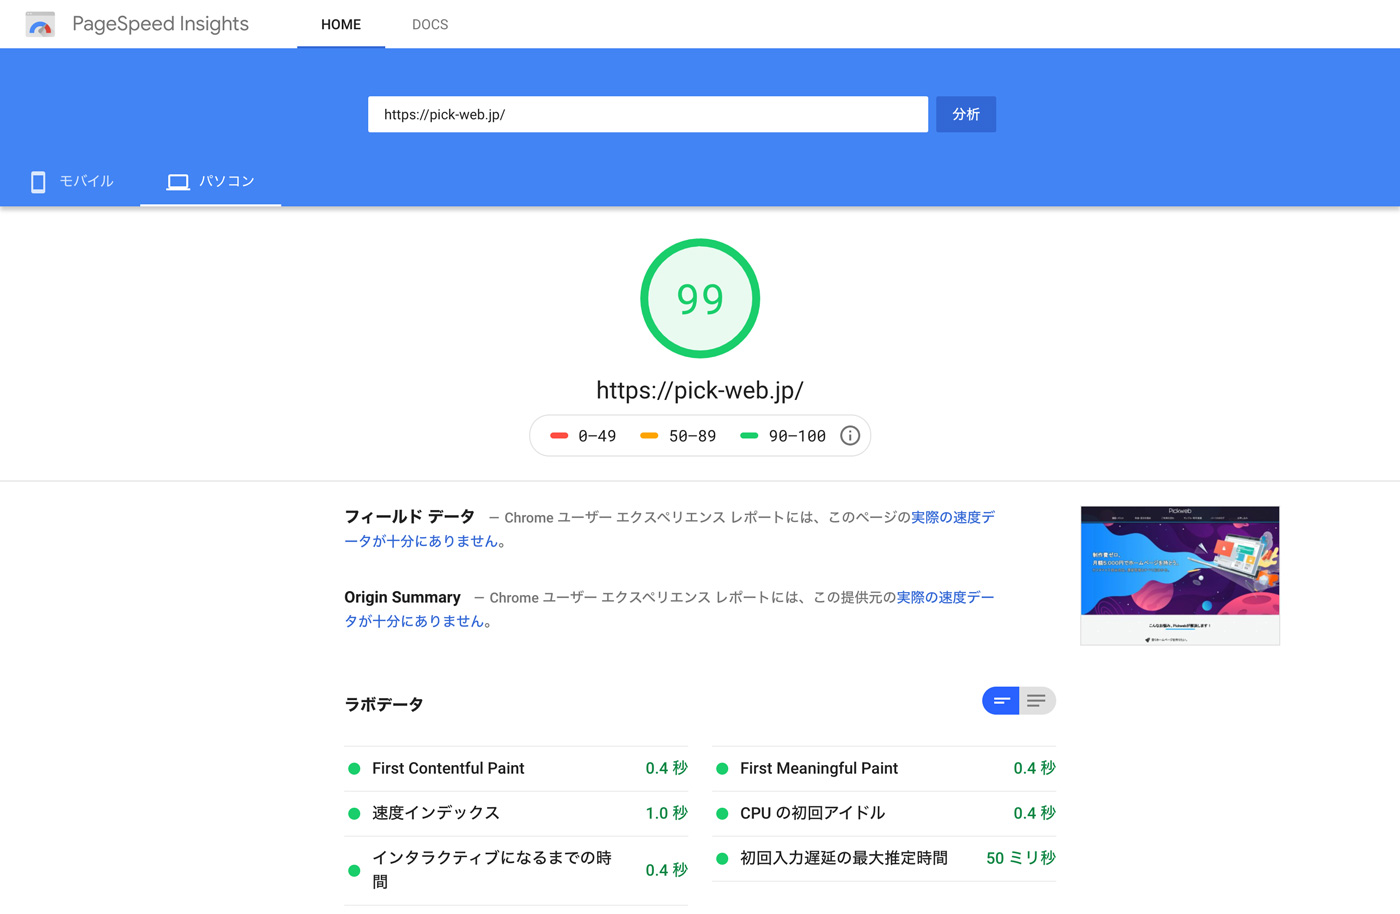Click the https://pick-web.jp/ heading text

pos(700,390)
